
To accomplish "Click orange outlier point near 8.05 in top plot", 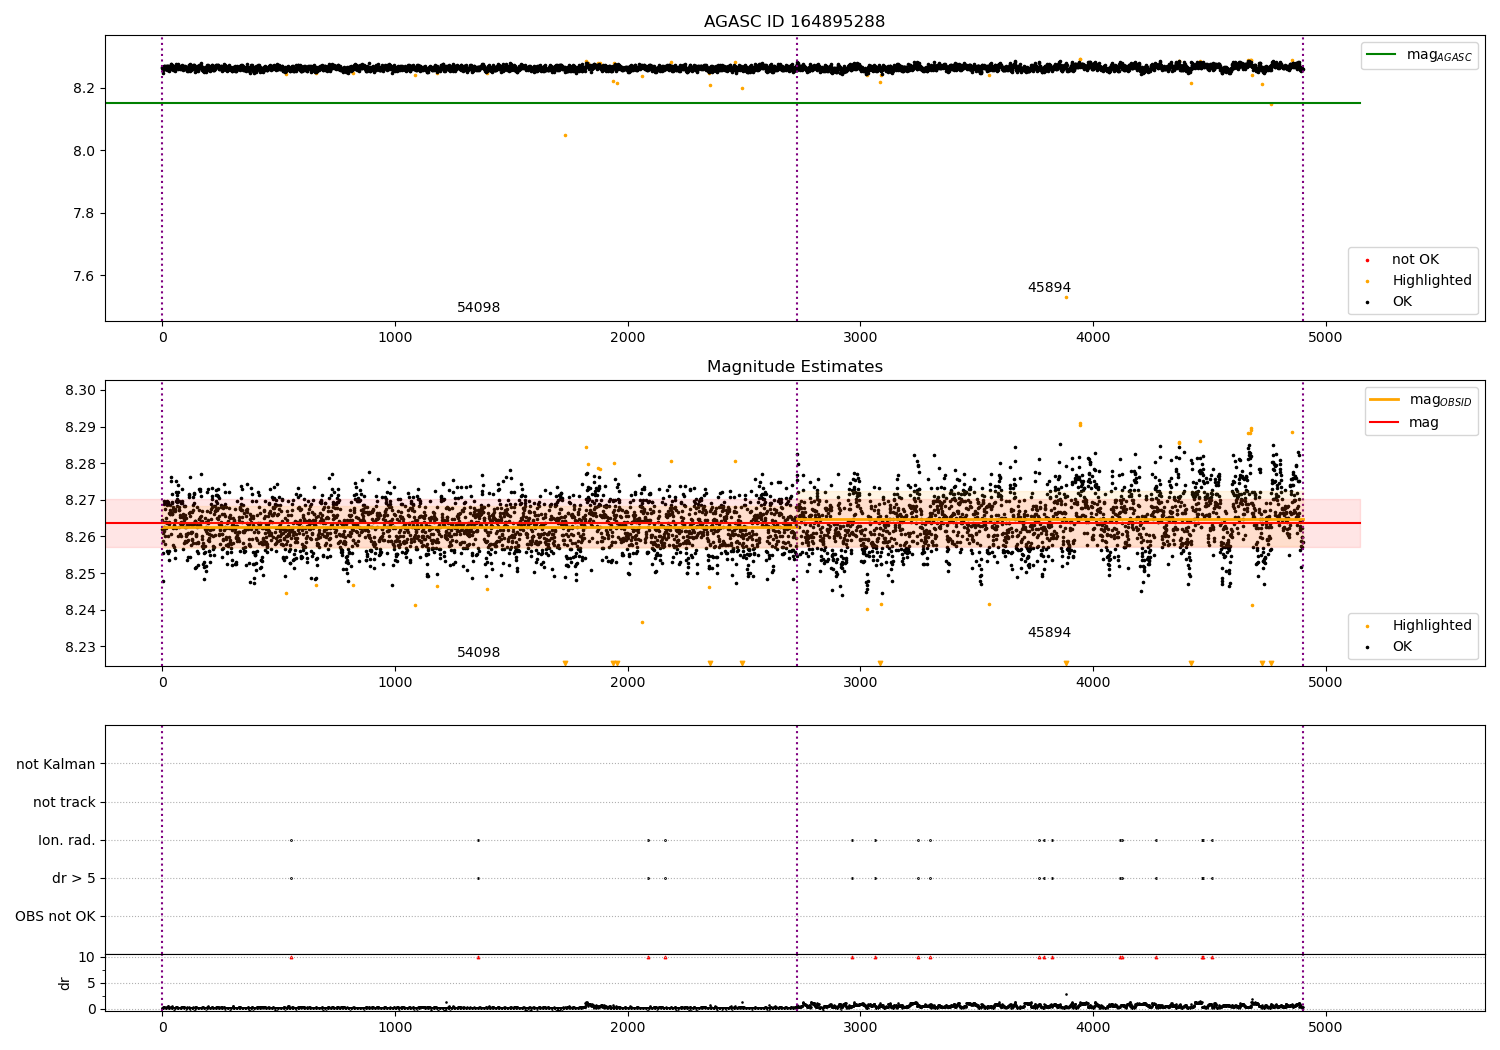I will 565,135.
